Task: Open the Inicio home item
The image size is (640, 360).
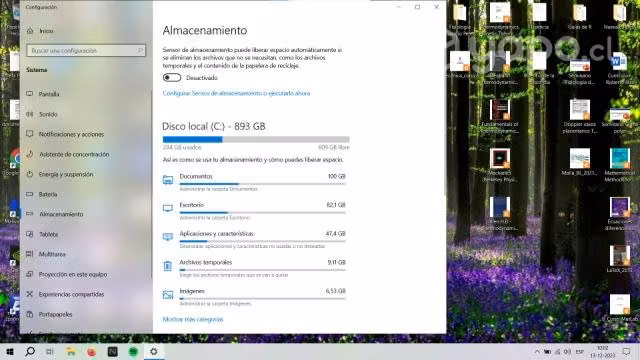Action: click(40, 31)
